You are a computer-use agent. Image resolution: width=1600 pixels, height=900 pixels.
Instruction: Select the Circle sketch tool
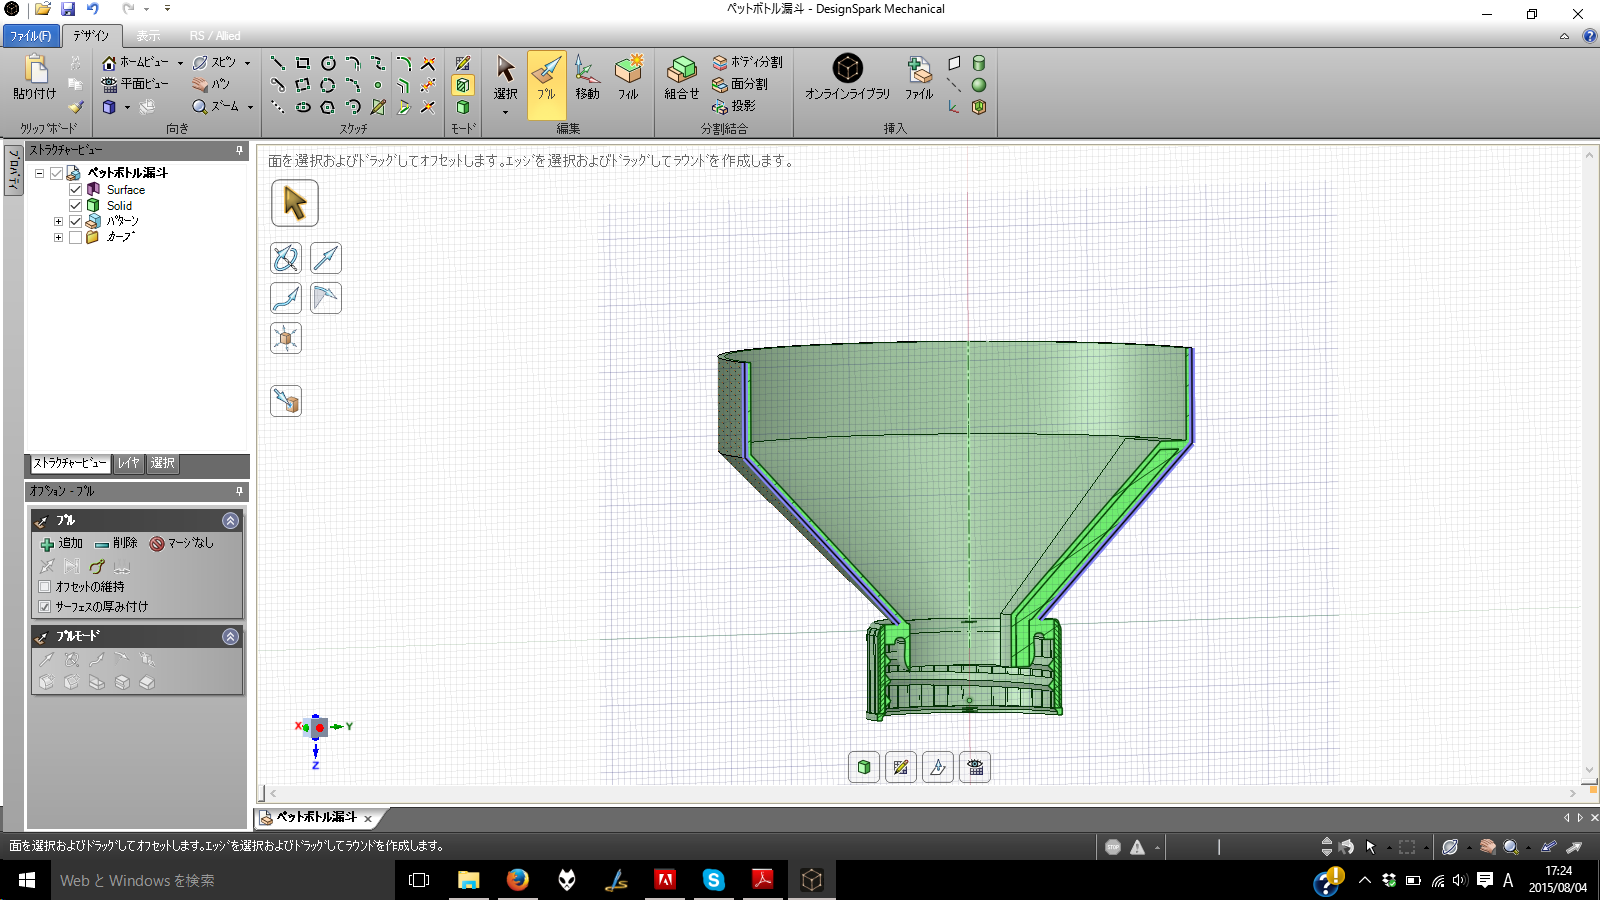328,63
